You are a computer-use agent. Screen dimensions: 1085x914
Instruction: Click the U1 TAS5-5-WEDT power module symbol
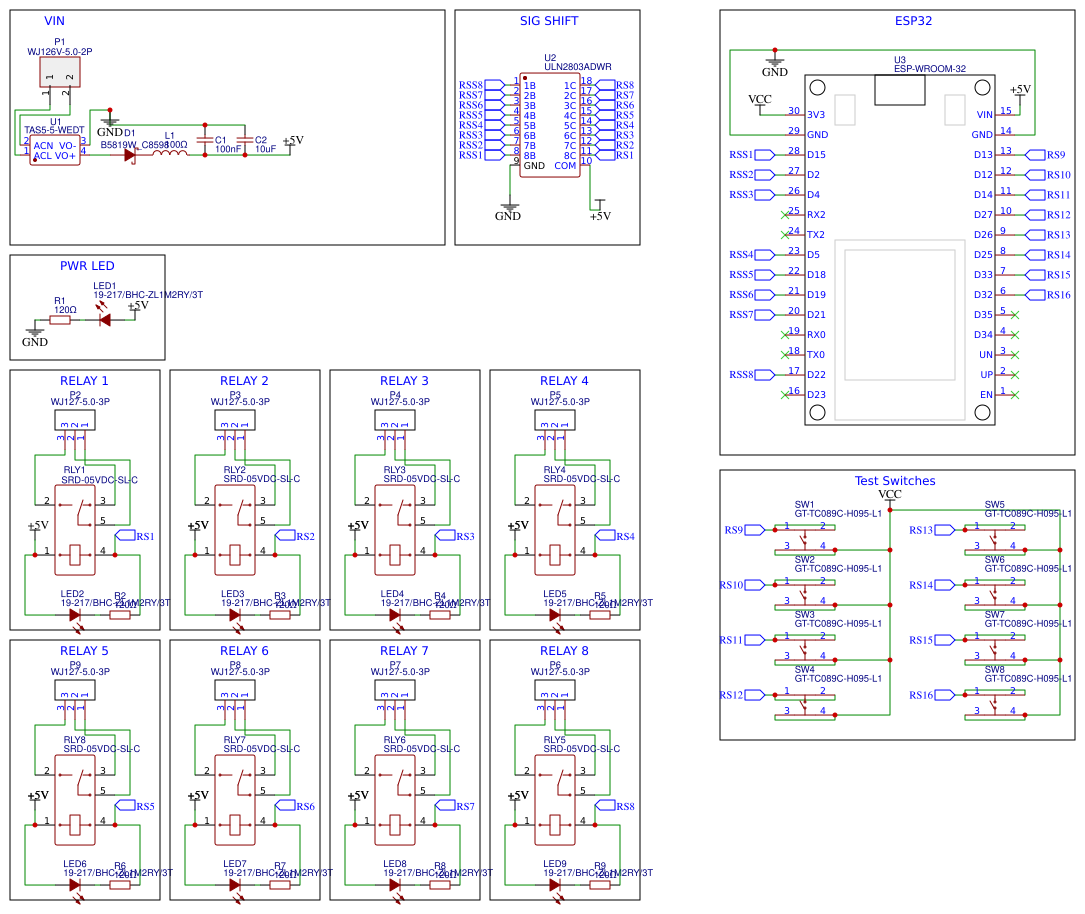55,150
